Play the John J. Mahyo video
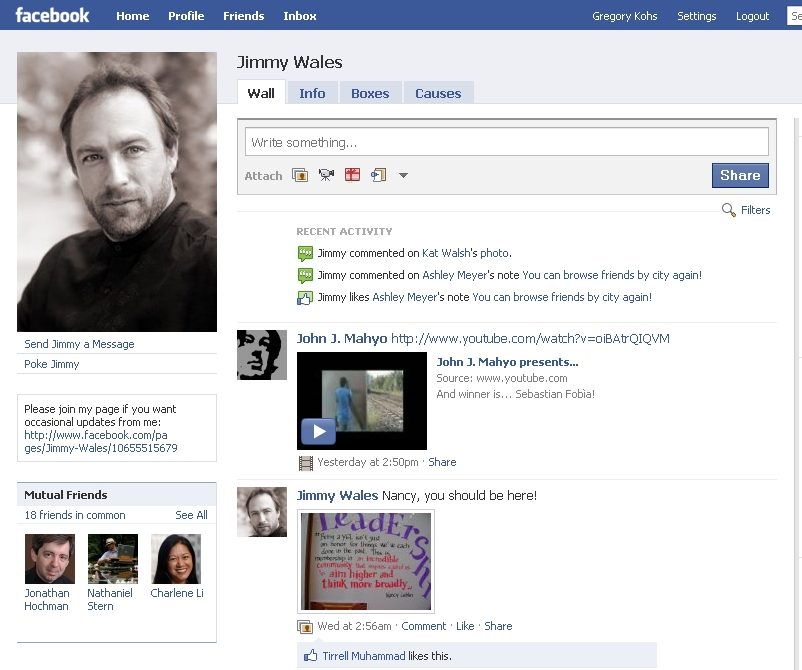 pyautogui.click(x=318, y=431)
